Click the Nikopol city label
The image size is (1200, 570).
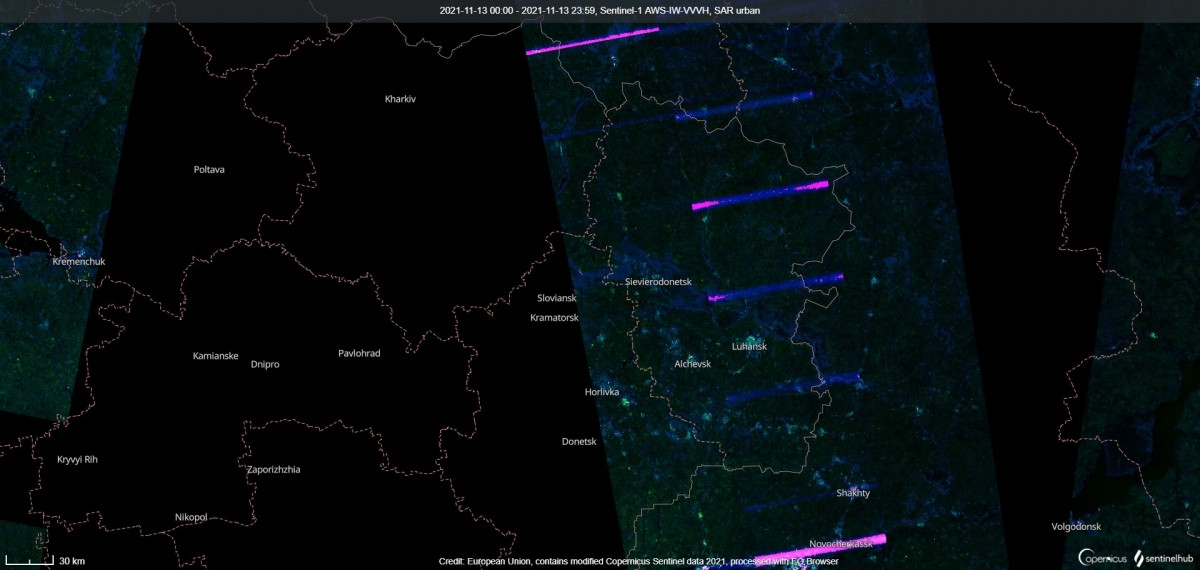click(x=190, y=517)
